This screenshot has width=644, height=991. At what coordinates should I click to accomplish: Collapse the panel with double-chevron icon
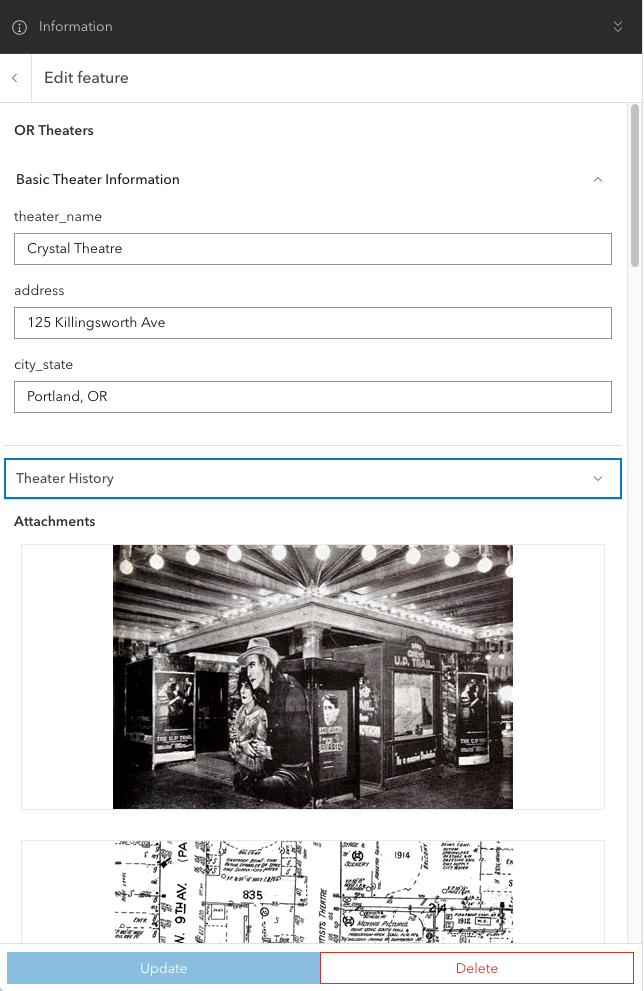[617, 27]
